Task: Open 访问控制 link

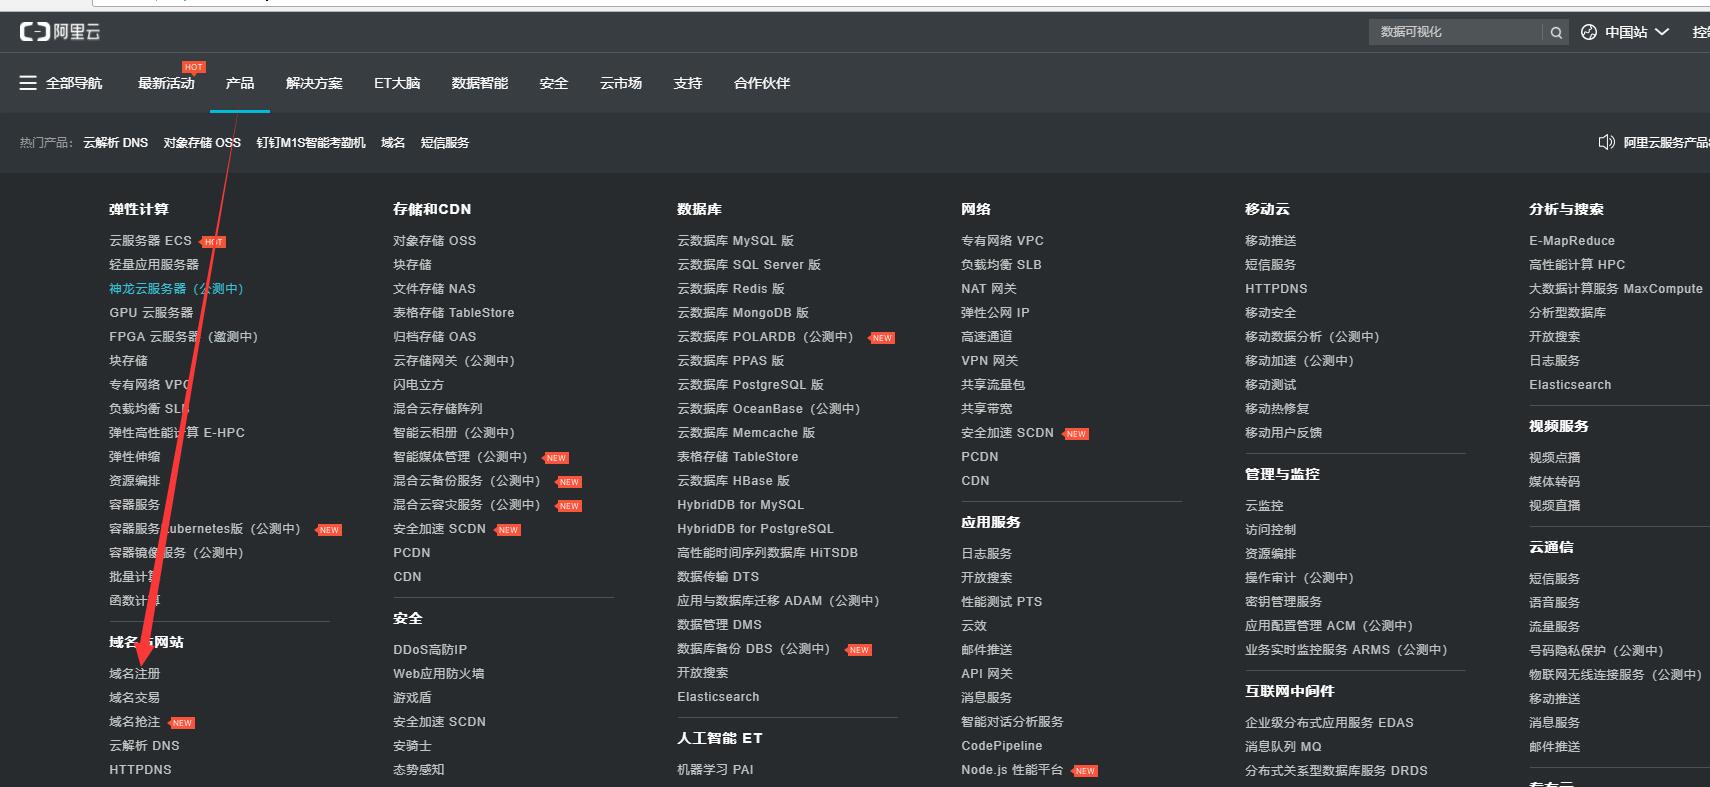Action: 1270,530
